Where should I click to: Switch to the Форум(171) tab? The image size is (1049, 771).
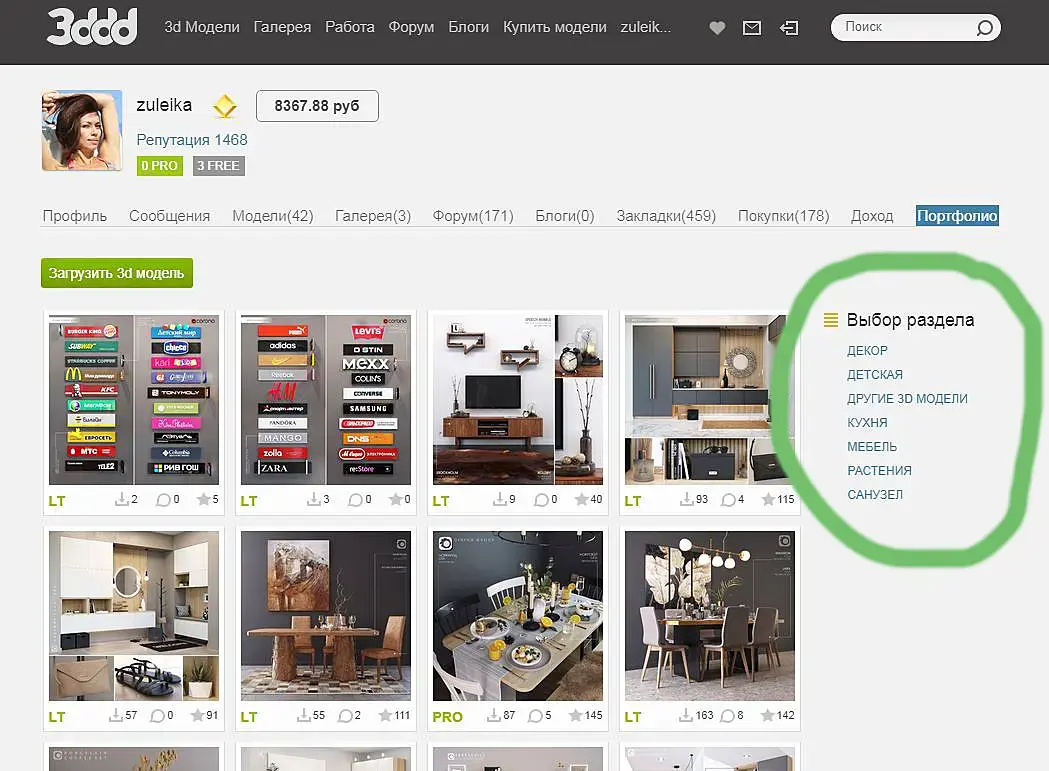473,216
